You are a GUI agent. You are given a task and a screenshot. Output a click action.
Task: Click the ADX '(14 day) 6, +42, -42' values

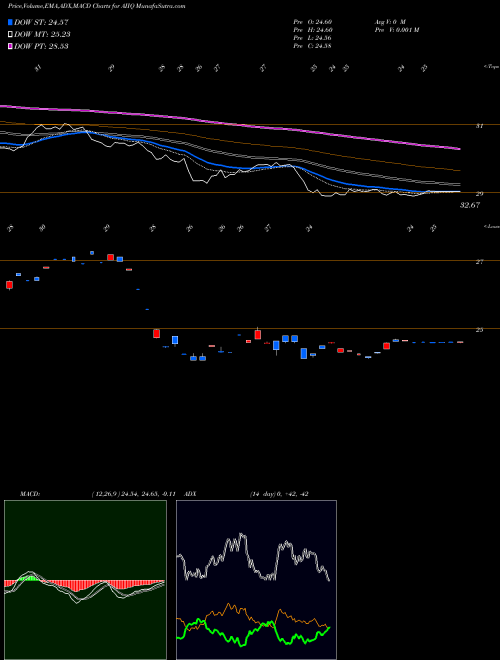tap(278, 494)
